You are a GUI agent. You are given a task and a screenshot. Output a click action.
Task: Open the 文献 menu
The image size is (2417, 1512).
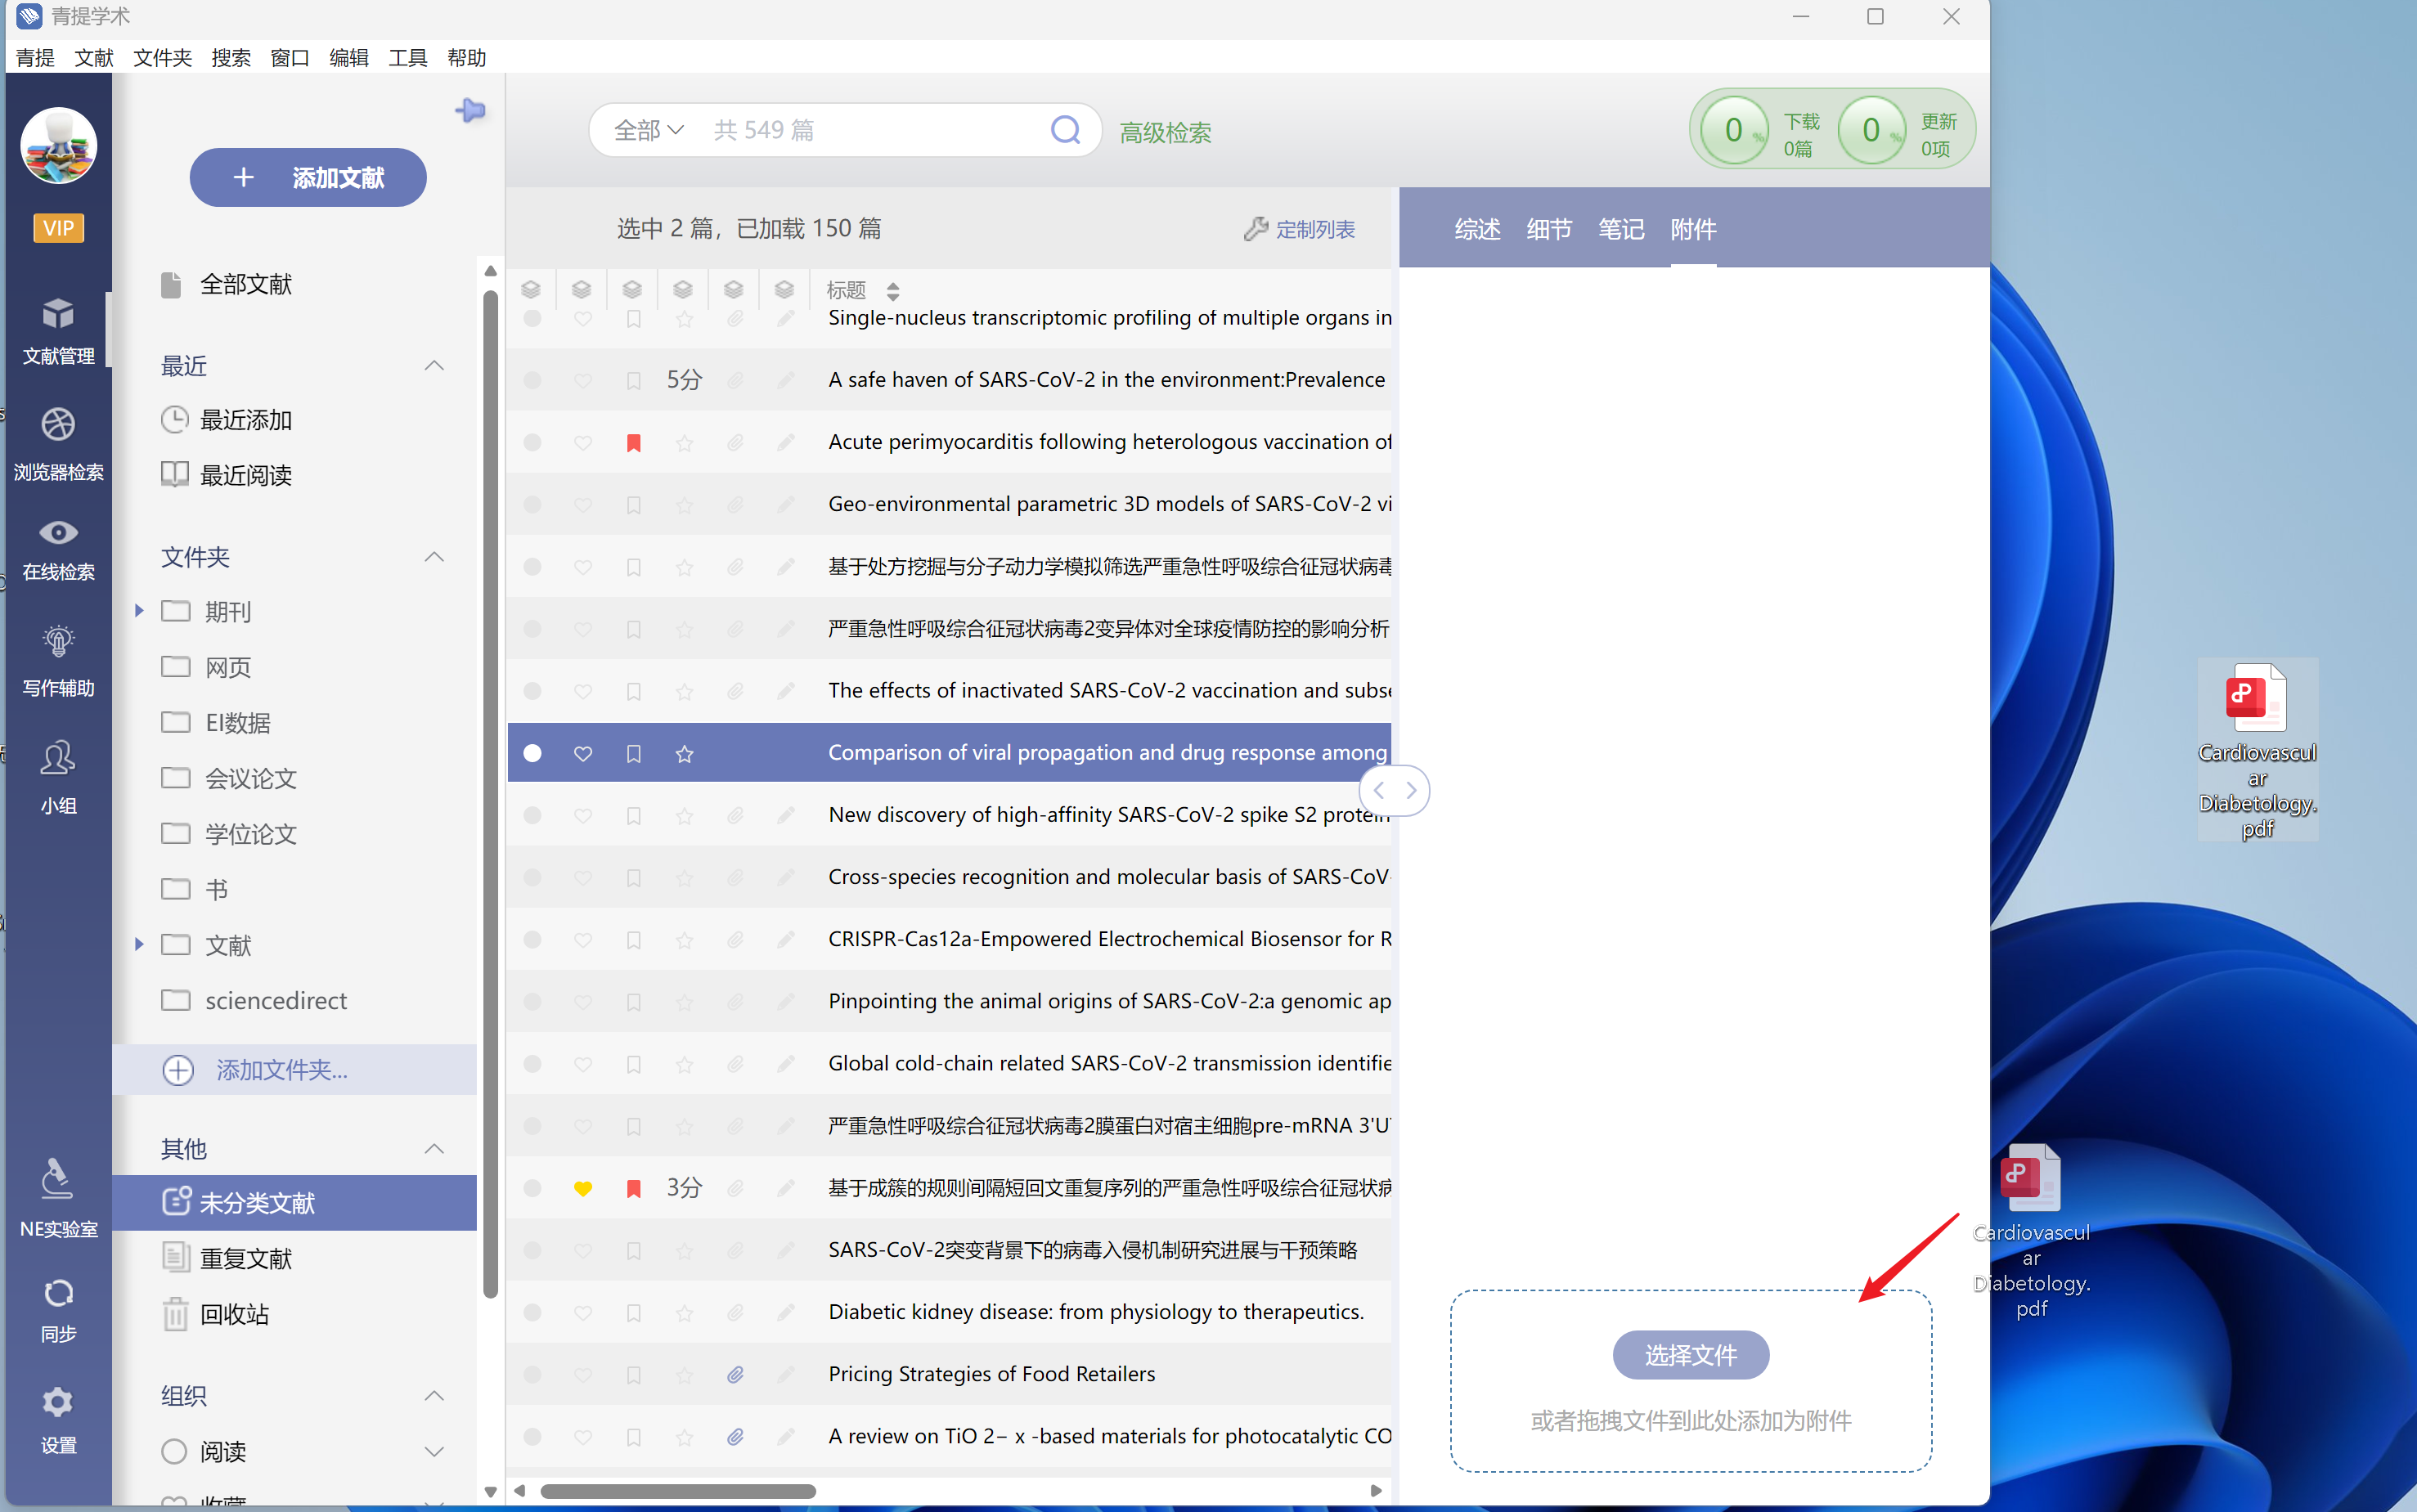[x=94, y=57]
